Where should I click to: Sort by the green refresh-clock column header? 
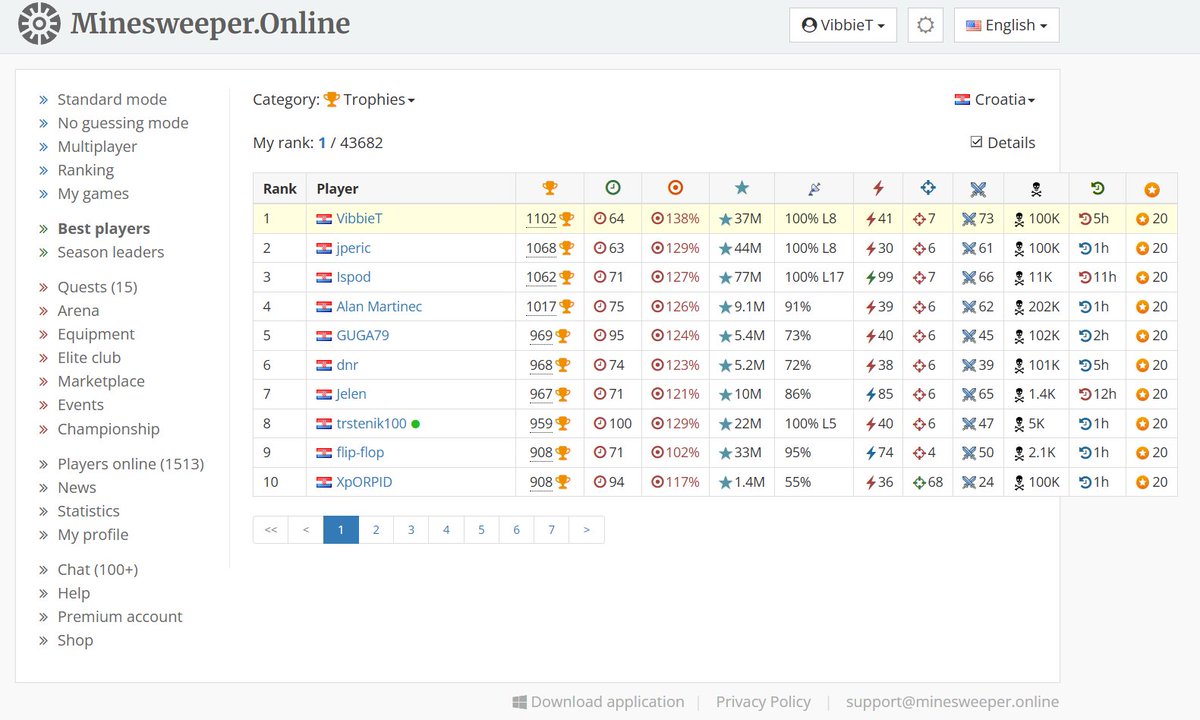(1097, 188)
